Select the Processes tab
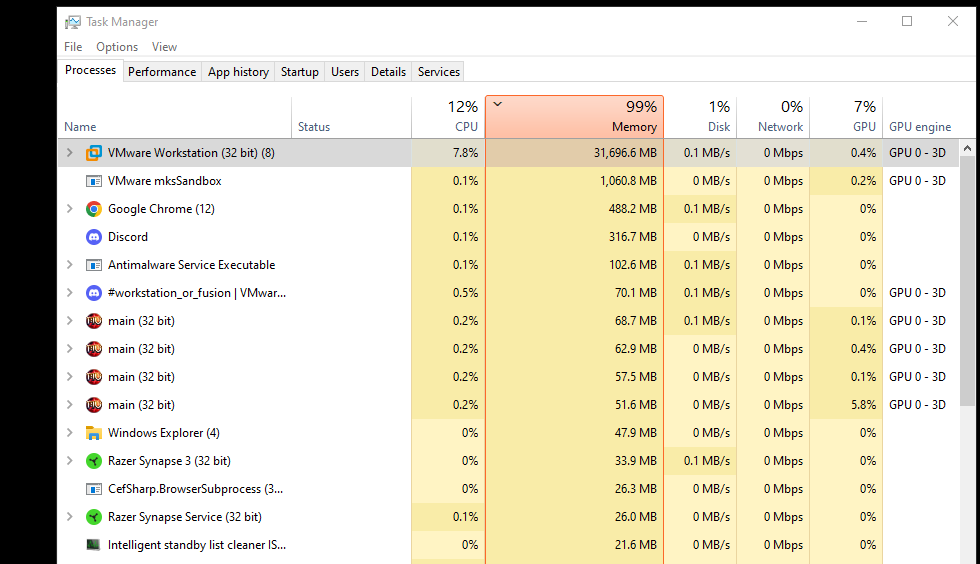This screenshot has width=980, height=564. [x=91, y=70]
